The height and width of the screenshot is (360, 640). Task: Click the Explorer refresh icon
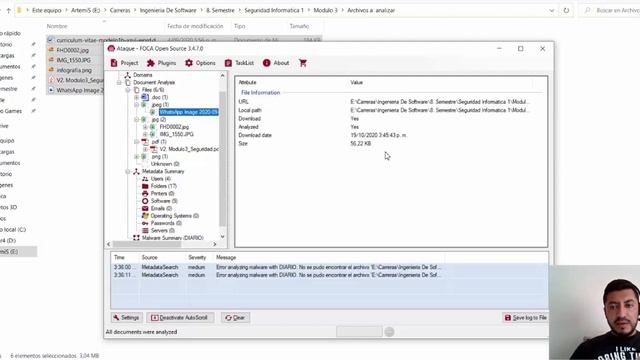[x=566, y=11]
